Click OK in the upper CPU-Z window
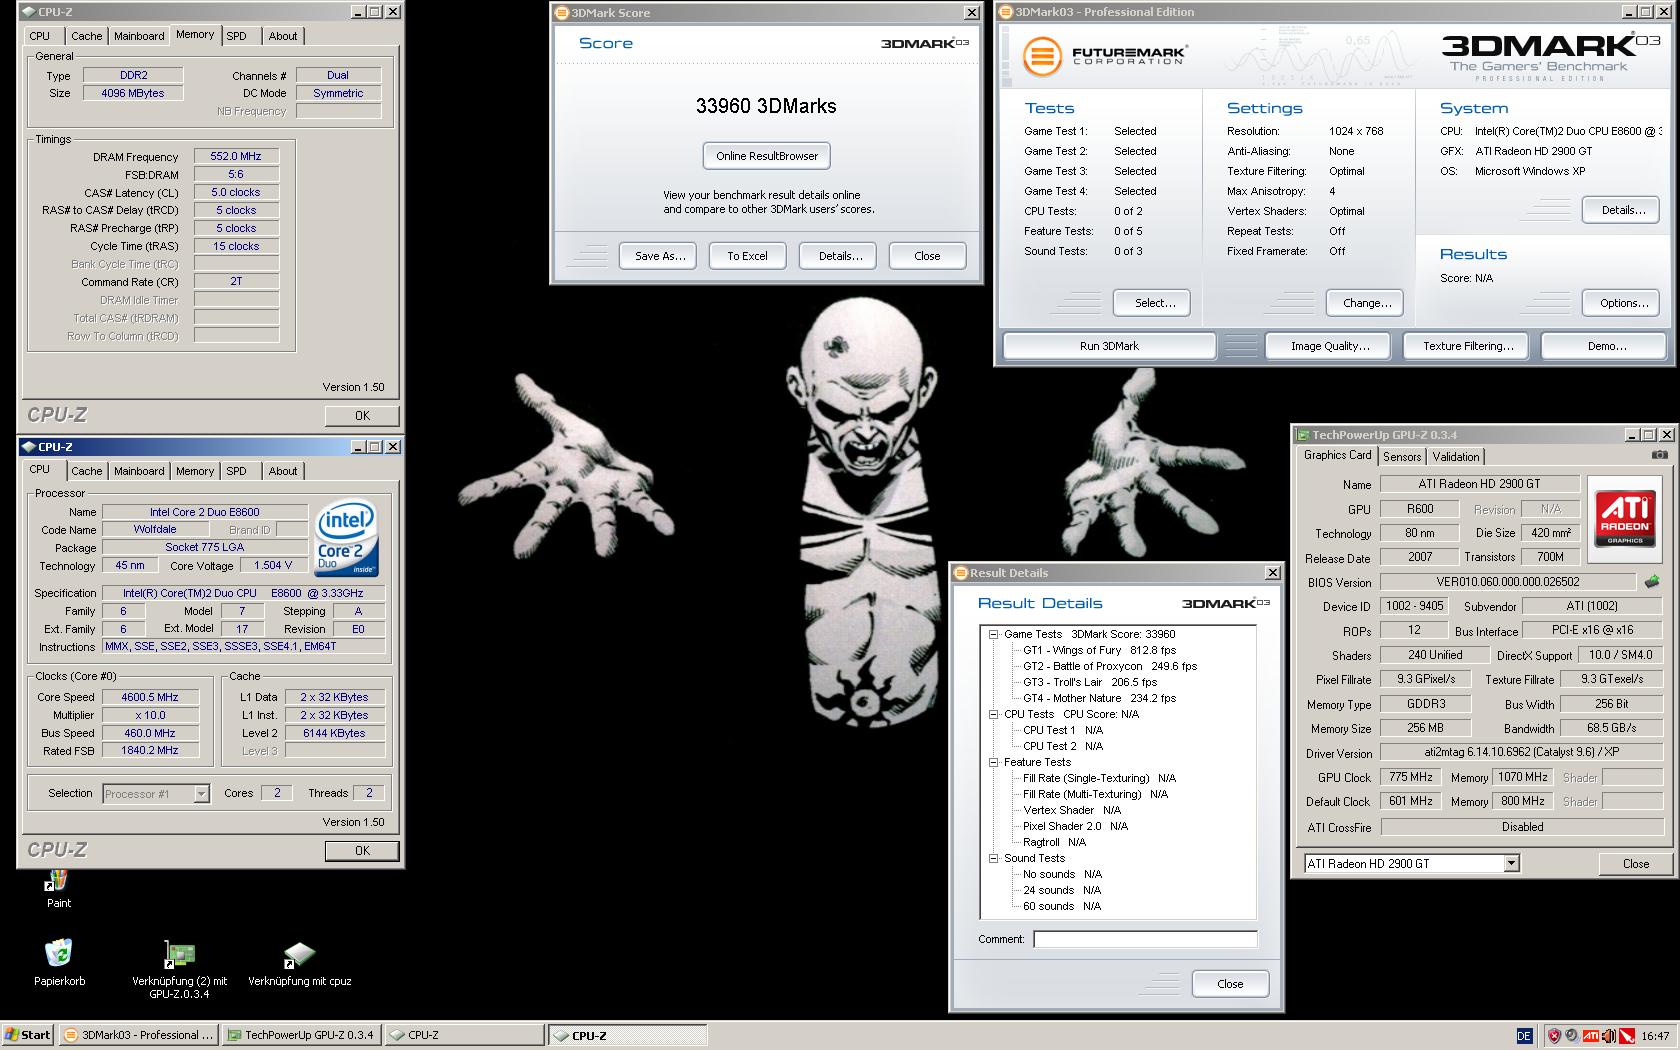This screenshot has height=1050, width=1680. click(362, 415)
